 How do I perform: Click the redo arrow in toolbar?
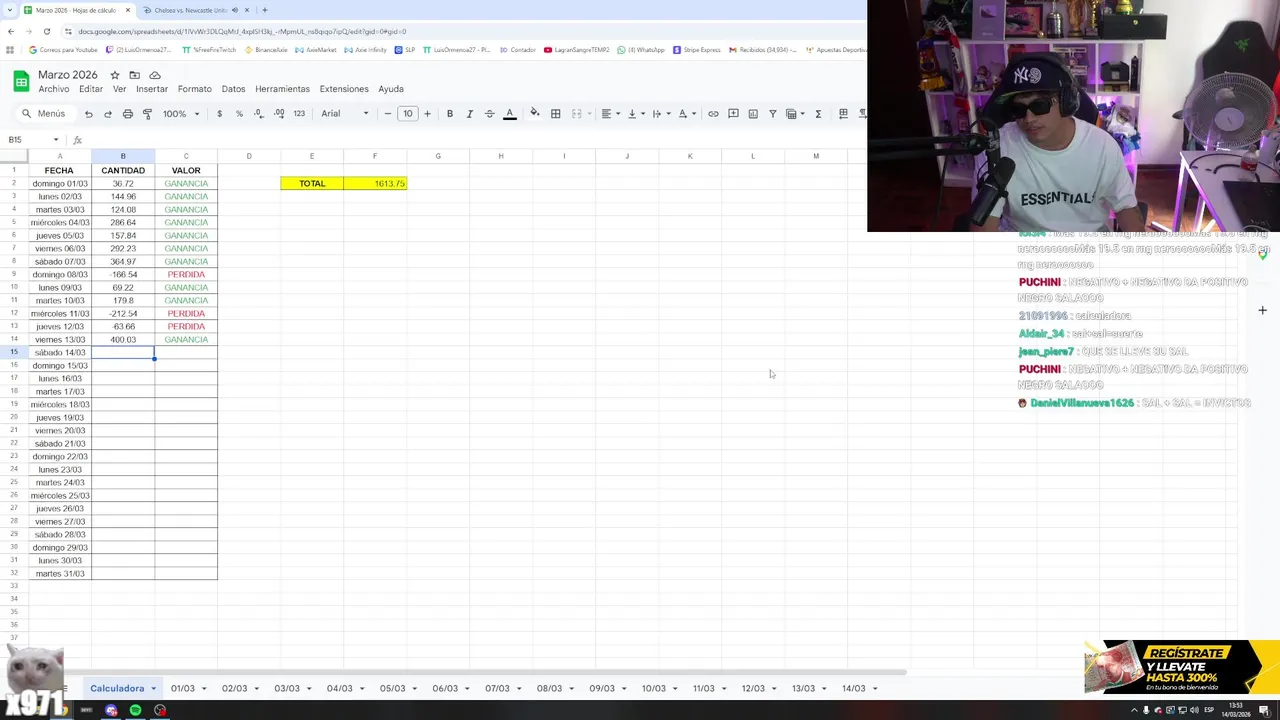pos(108,114)
